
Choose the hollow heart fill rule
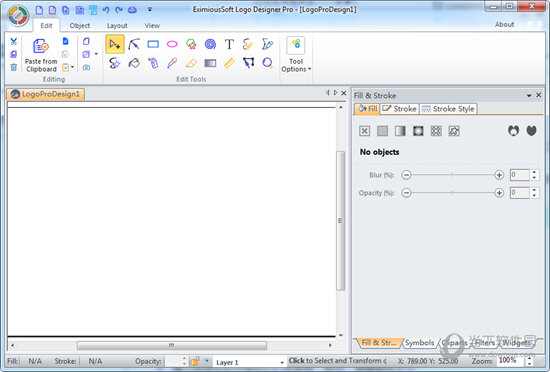click(x=514, y=131)
